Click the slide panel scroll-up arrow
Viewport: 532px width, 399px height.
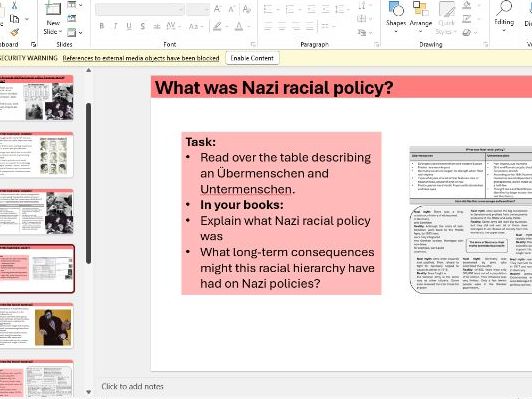(x=89, y=70)
